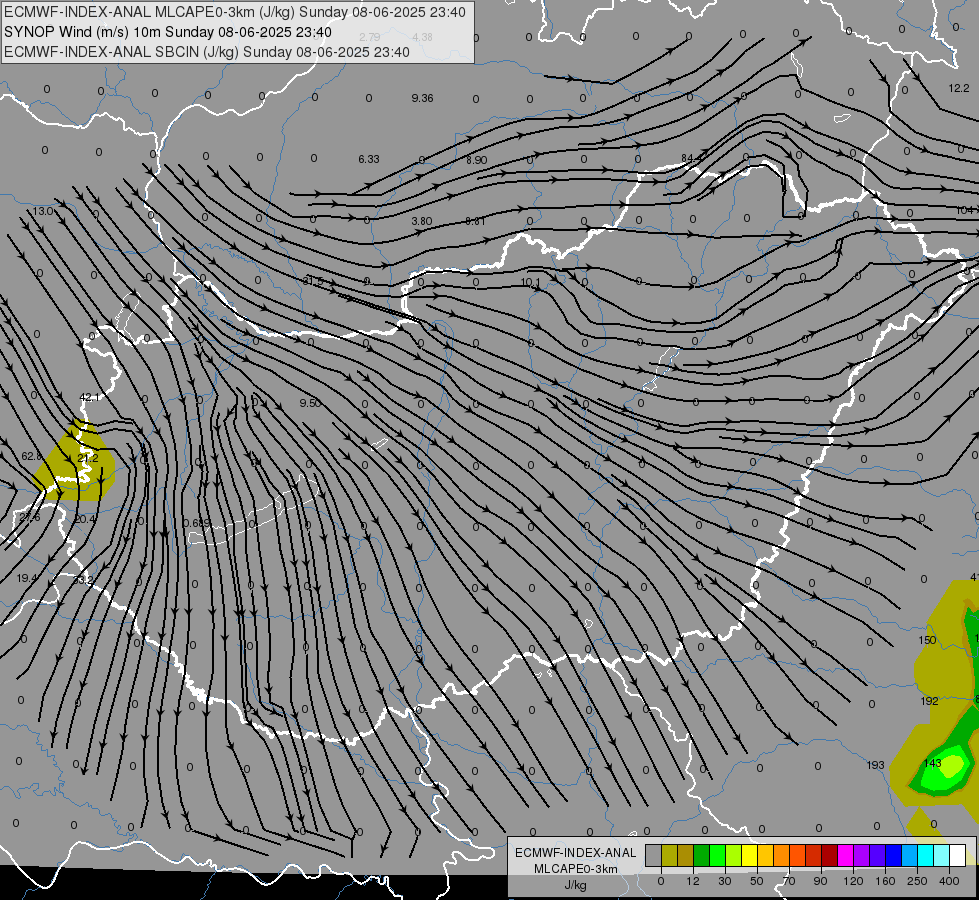Click the 150 value on the map
The width and height of the screenshot is (979, 900).
click(x=927, y=640)
